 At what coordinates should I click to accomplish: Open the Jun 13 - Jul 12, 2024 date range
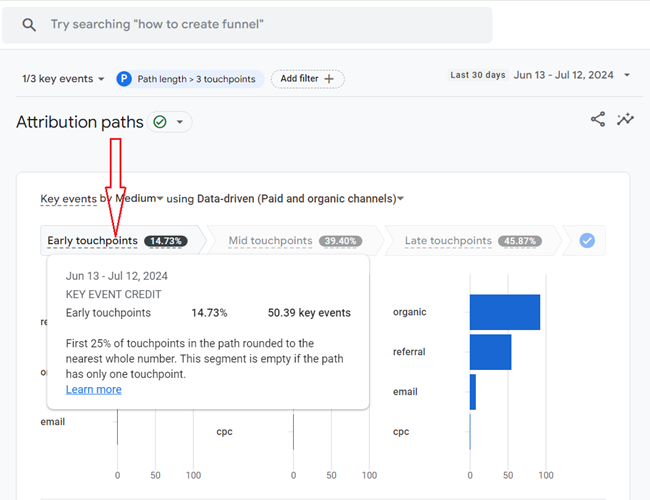[563, 75]
